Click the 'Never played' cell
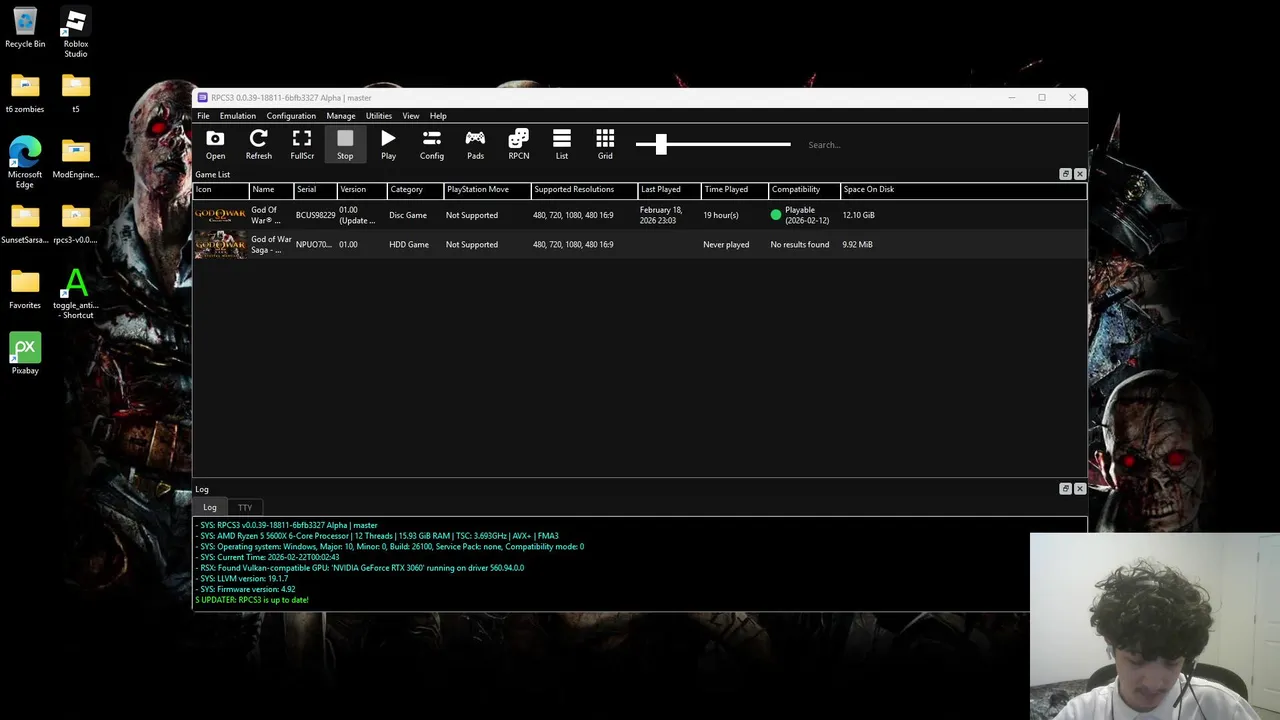The width and height of the screenshot is (1280, 720). (726, 244)
